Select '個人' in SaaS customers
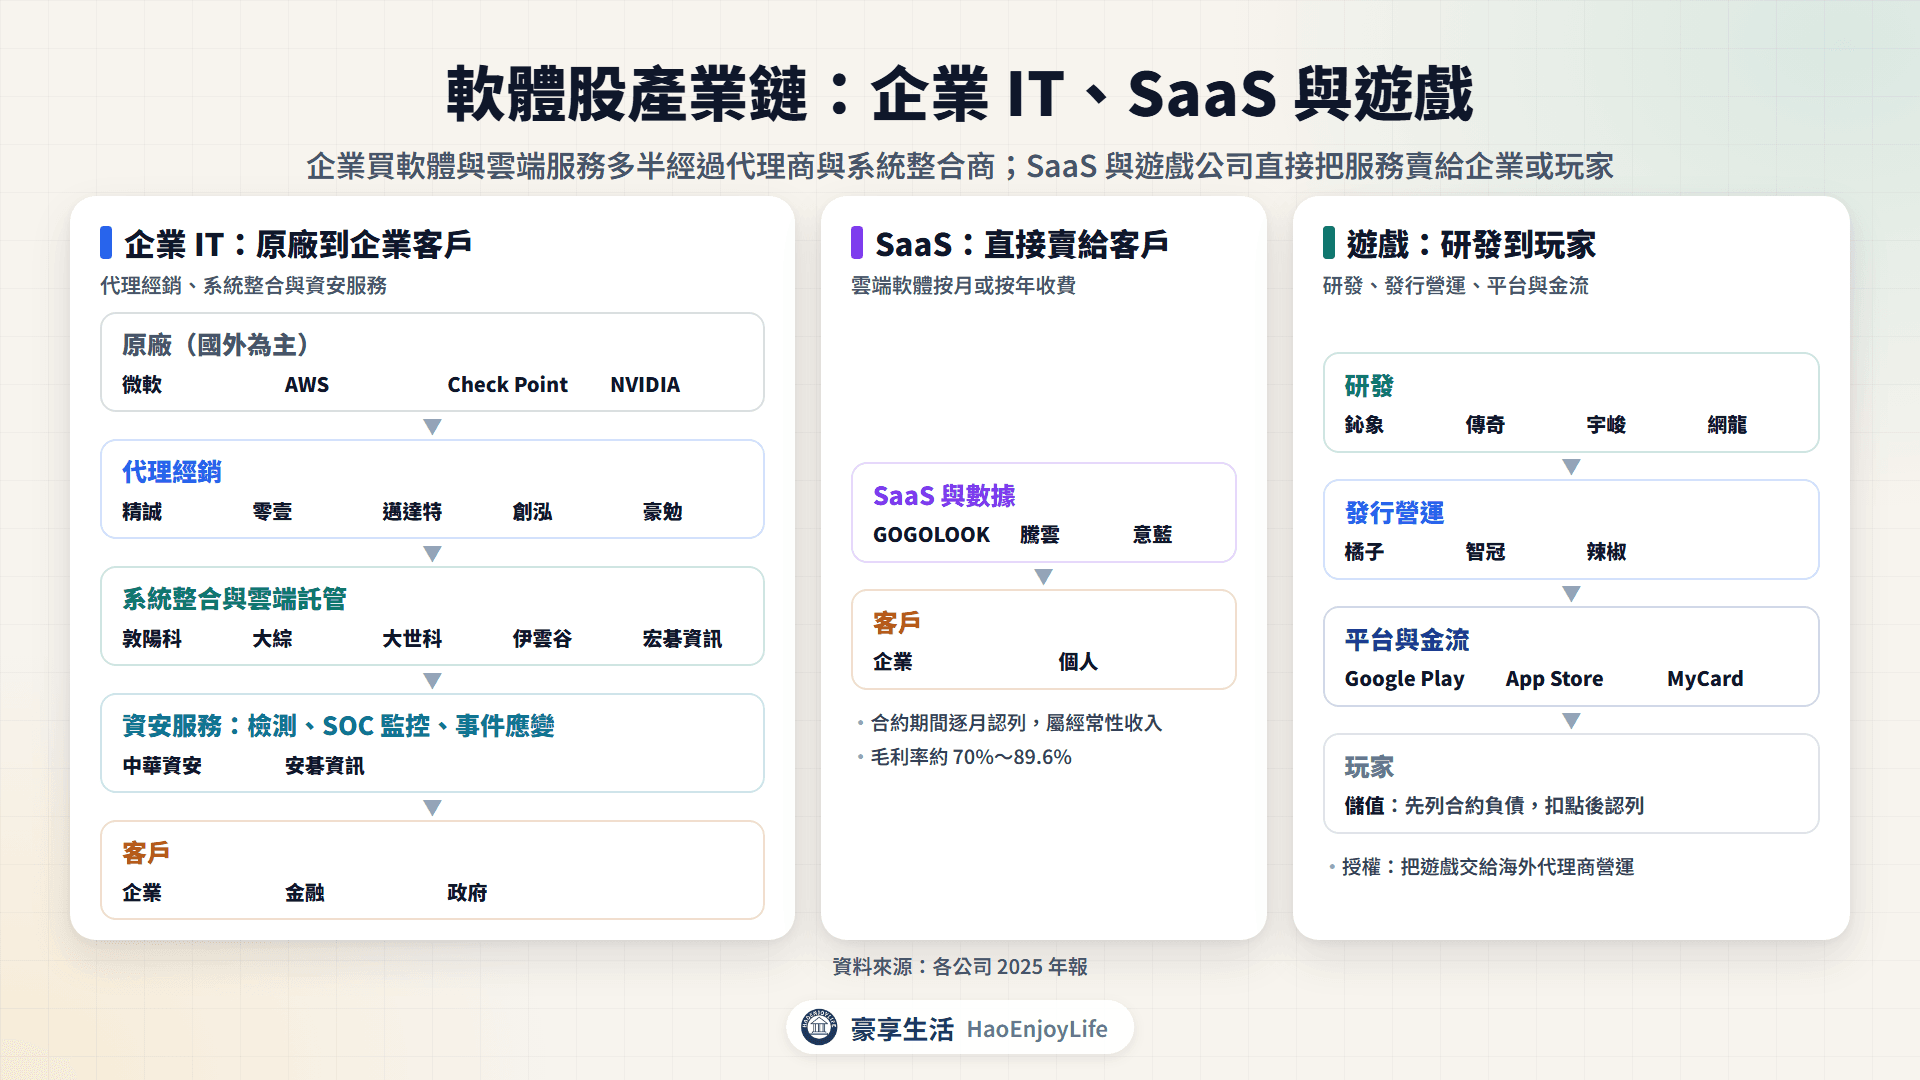This screenshot has height=1080, width=1920. pyautogui.click(x=1078, y=662)
